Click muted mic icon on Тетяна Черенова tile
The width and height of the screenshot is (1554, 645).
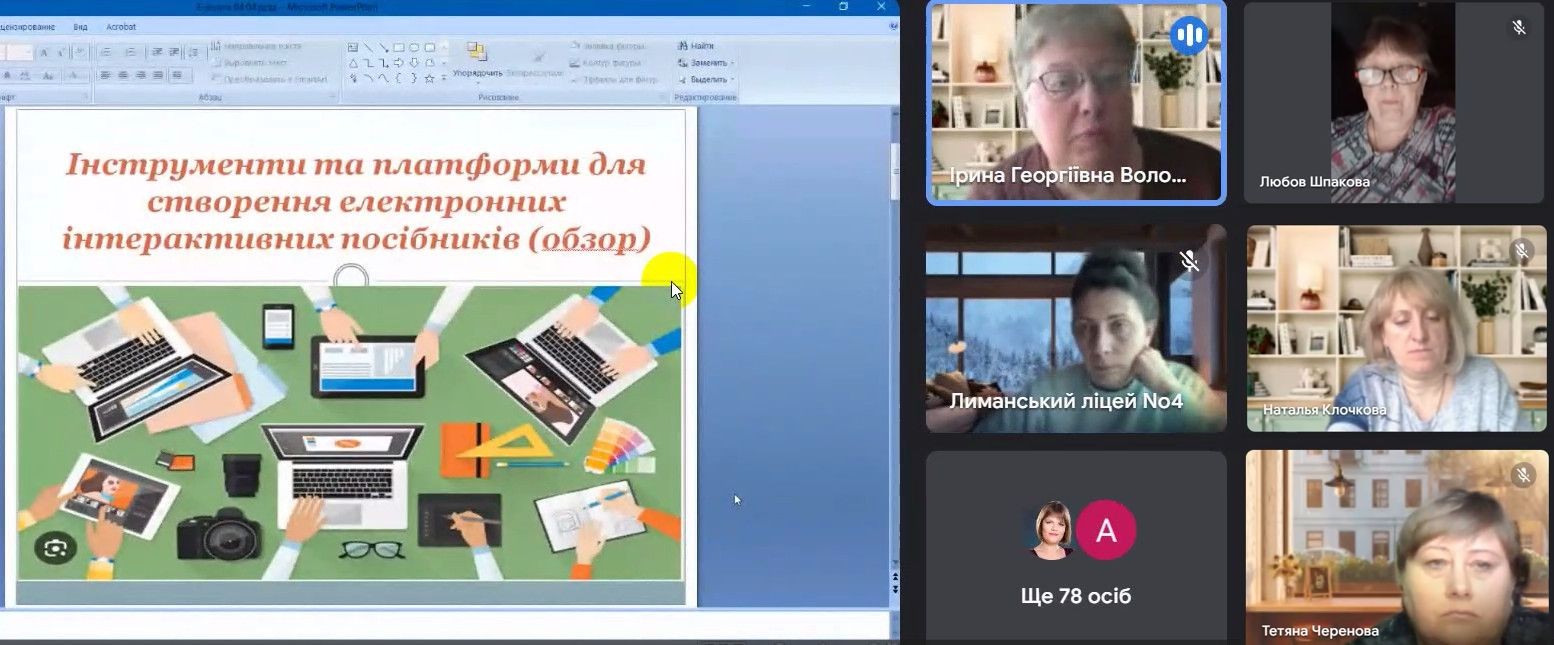click(1522, 476)
